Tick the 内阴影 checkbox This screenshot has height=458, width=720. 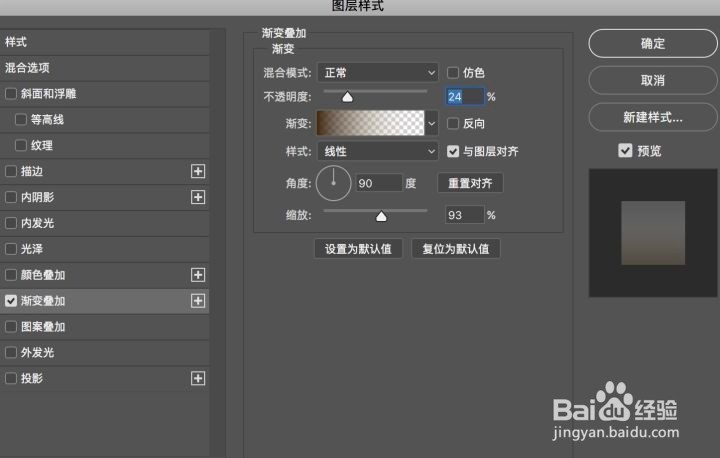tap(11, 197)
